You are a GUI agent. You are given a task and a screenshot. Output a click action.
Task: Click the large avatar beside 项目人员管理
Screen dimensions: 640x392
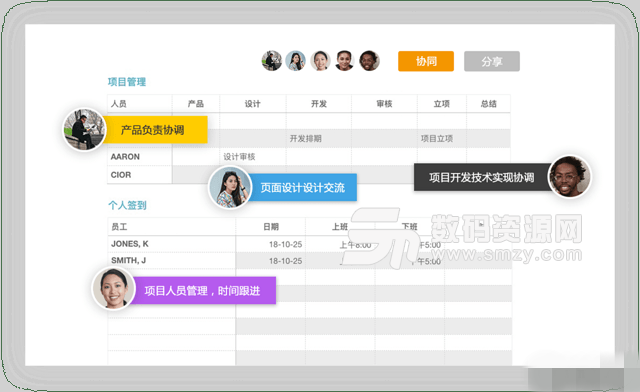113,289
